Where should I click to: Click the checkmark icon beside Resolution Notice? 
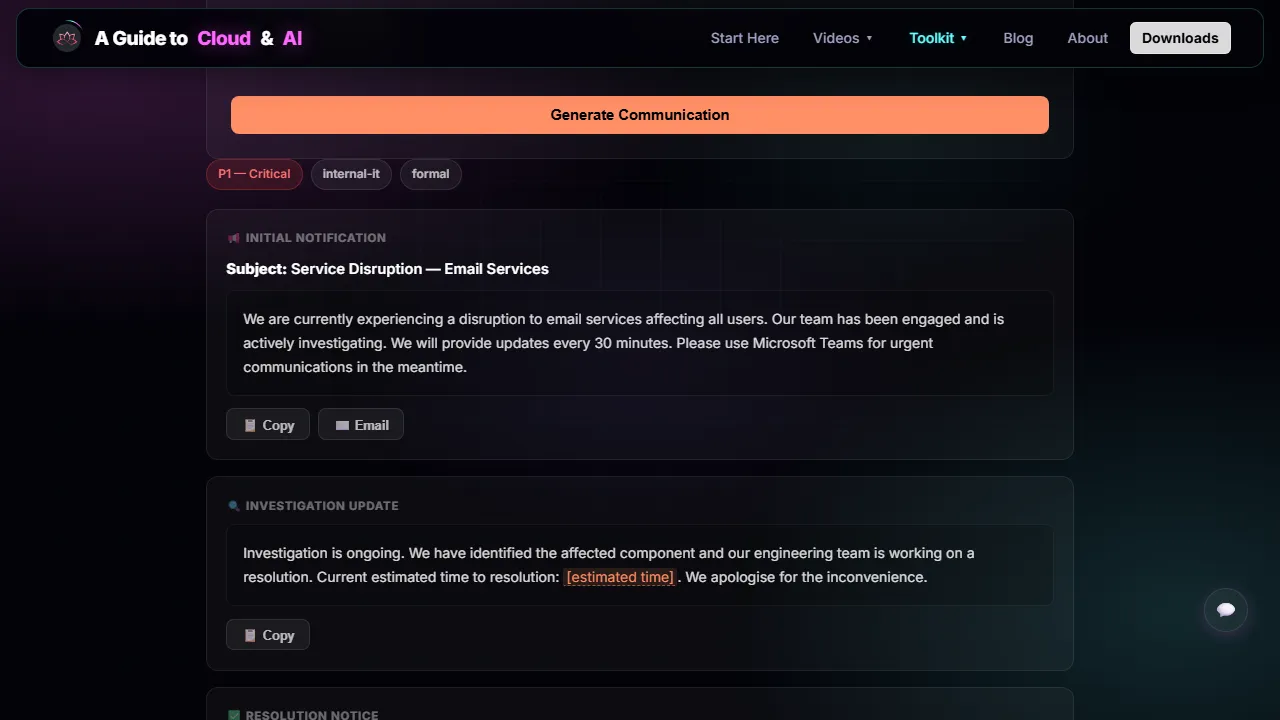234,714
